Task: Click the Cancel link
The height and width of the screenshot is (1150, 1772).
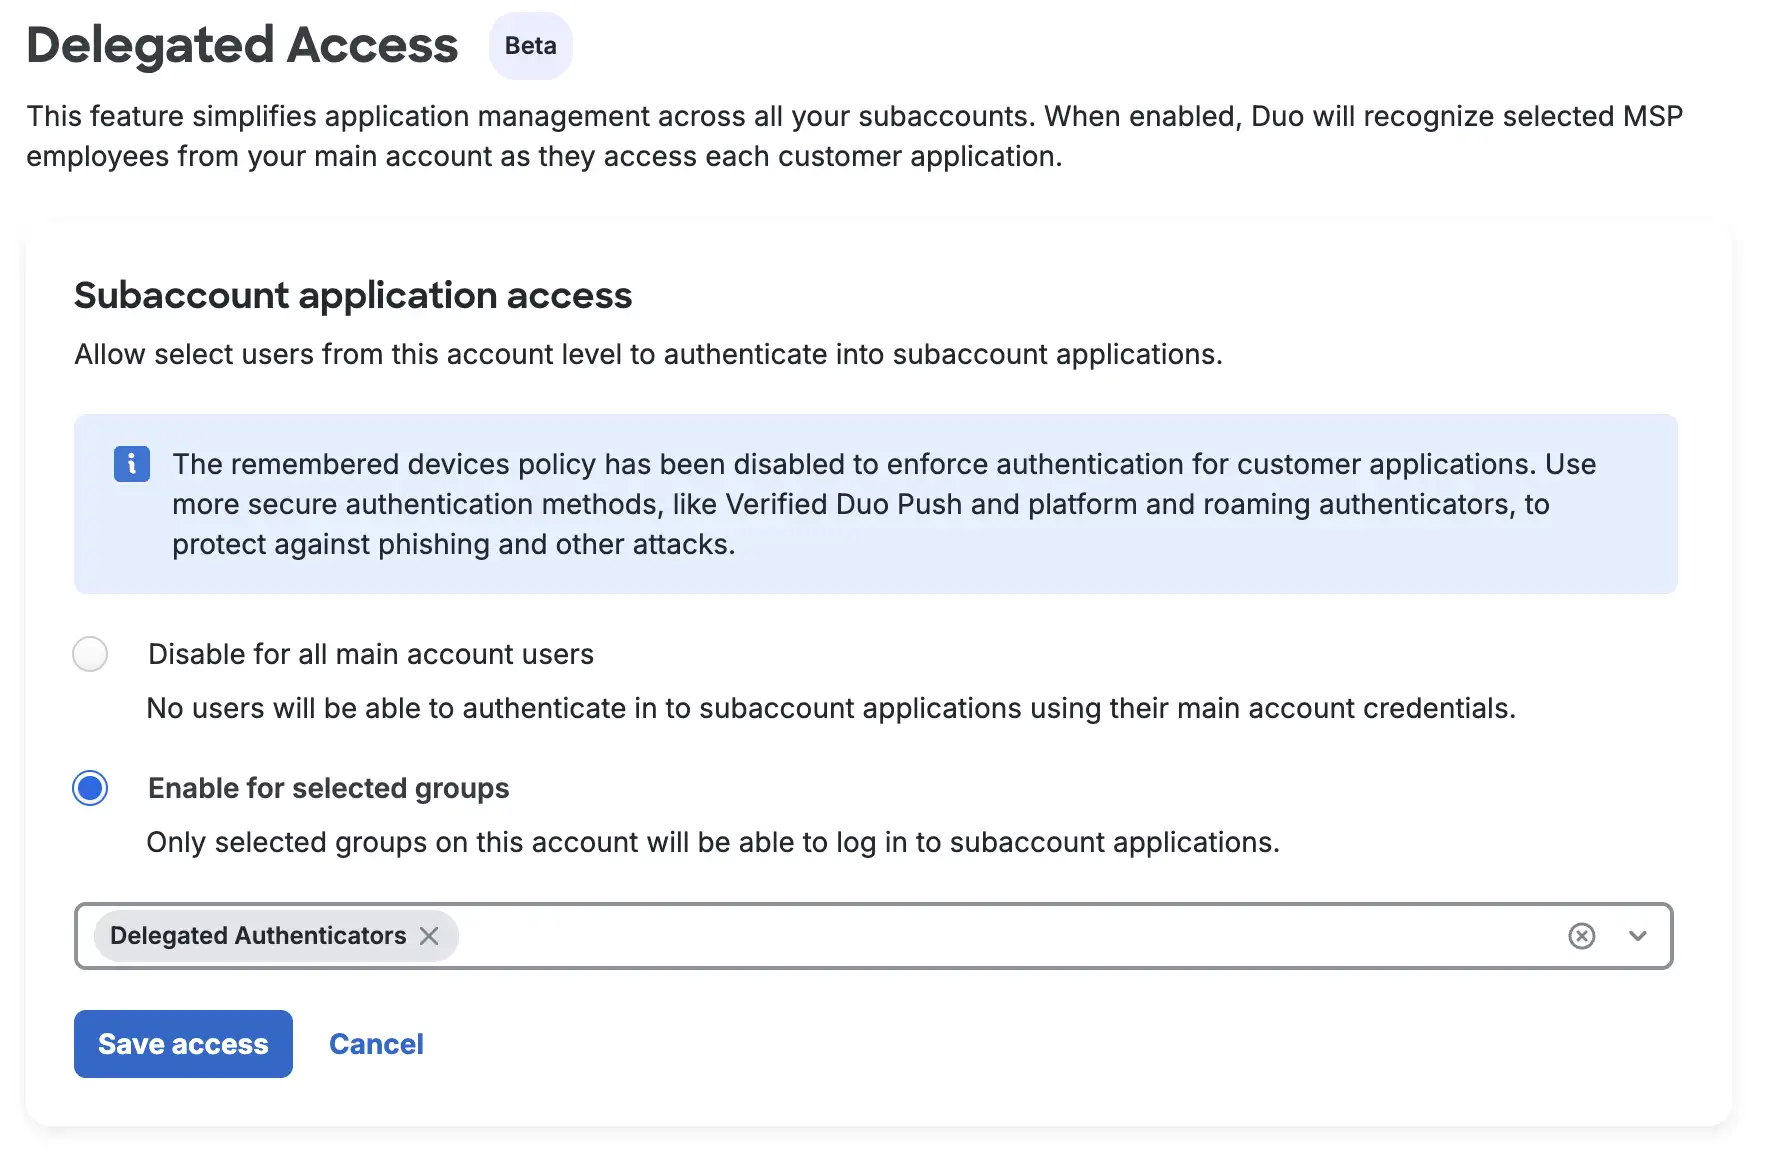Action: [x=376, y=1043]
